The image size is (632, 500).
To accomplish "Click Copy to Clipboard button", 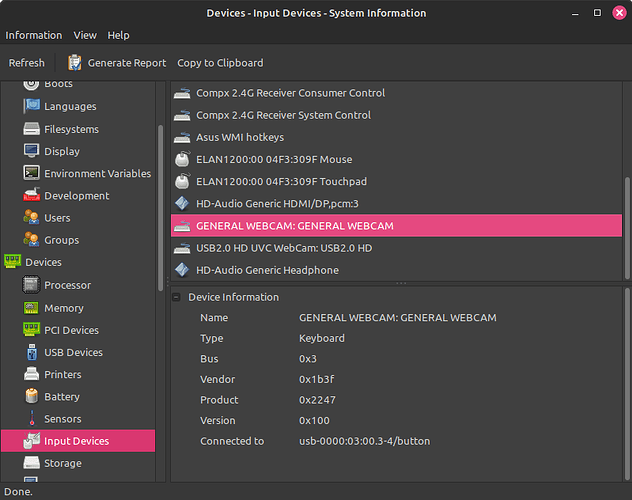I will click(220, 63).
